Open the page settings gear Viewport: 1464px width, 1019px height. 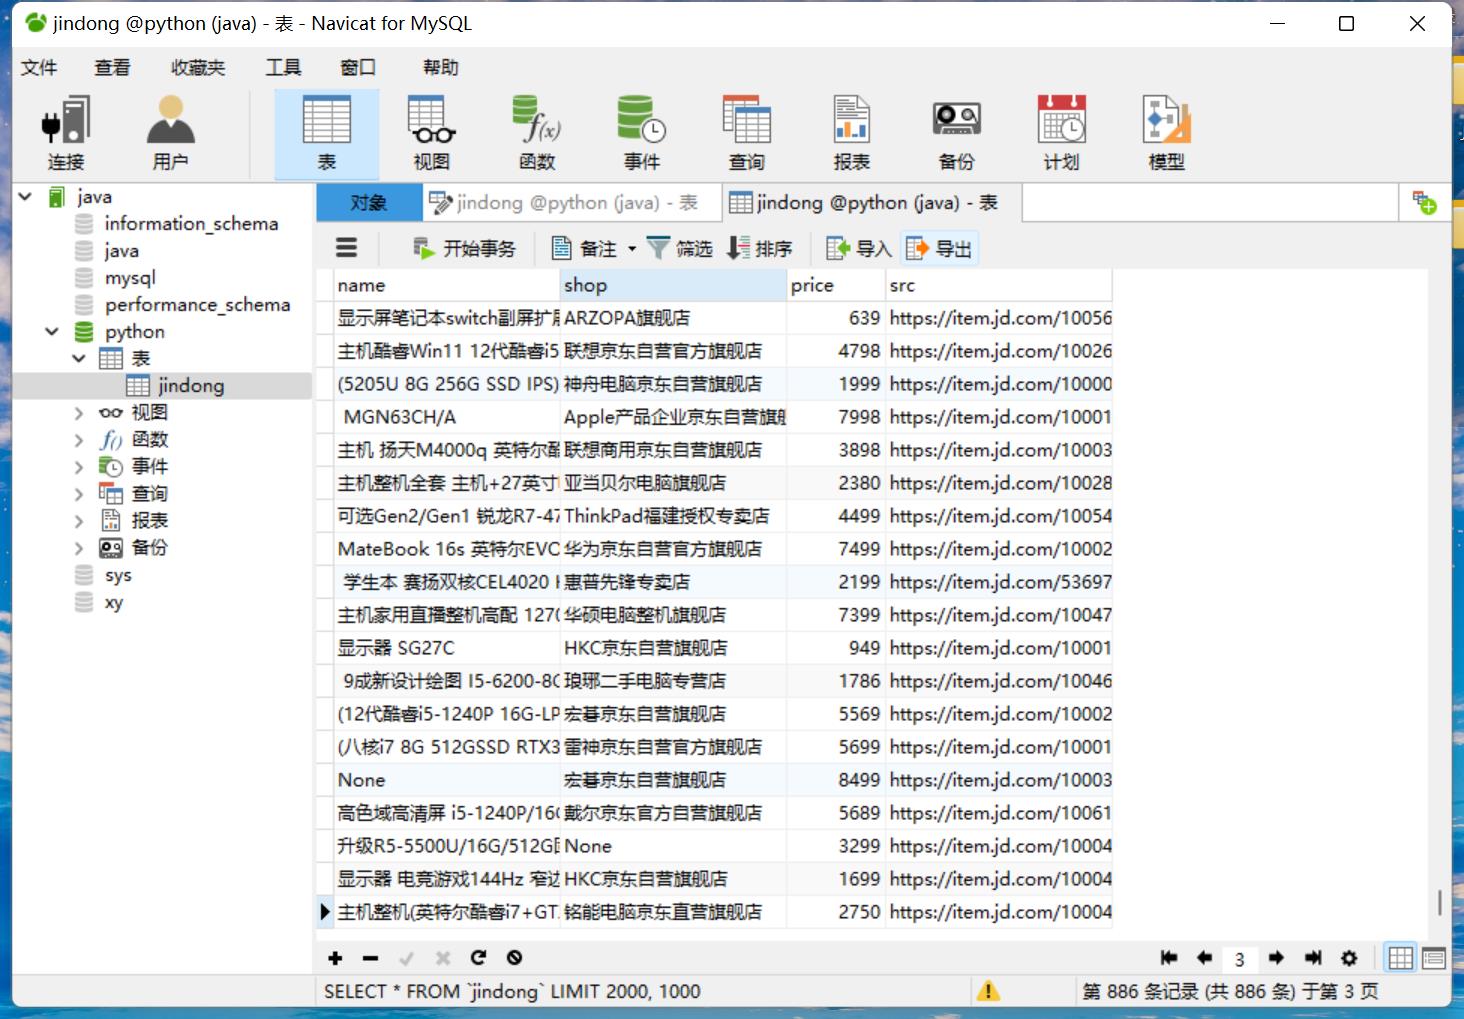(1349, 958)
